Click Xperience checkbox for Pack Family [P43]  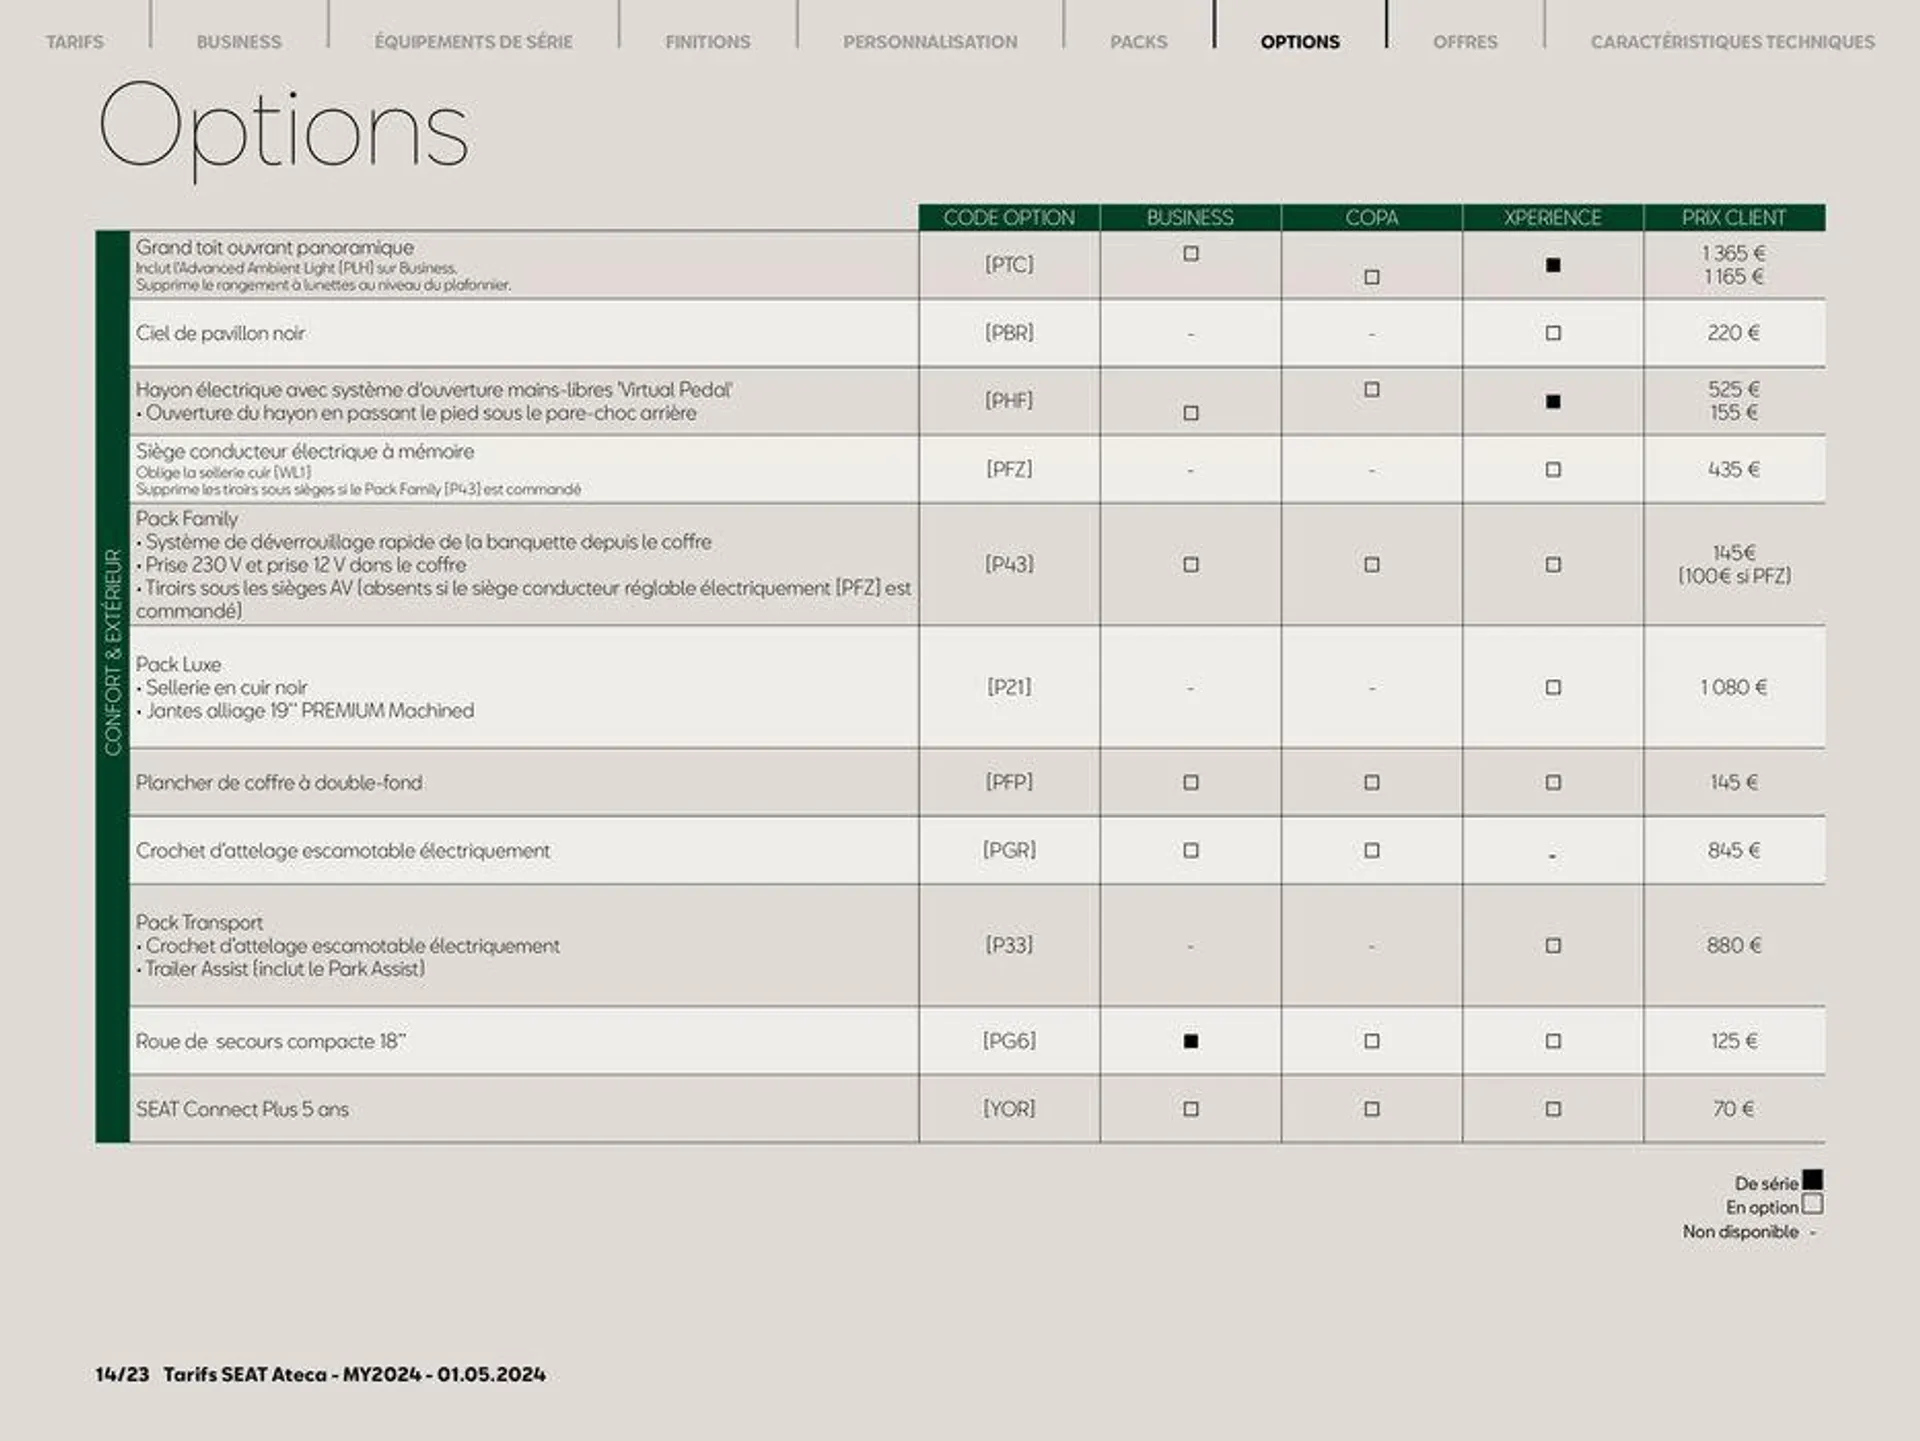(1553, 565)
